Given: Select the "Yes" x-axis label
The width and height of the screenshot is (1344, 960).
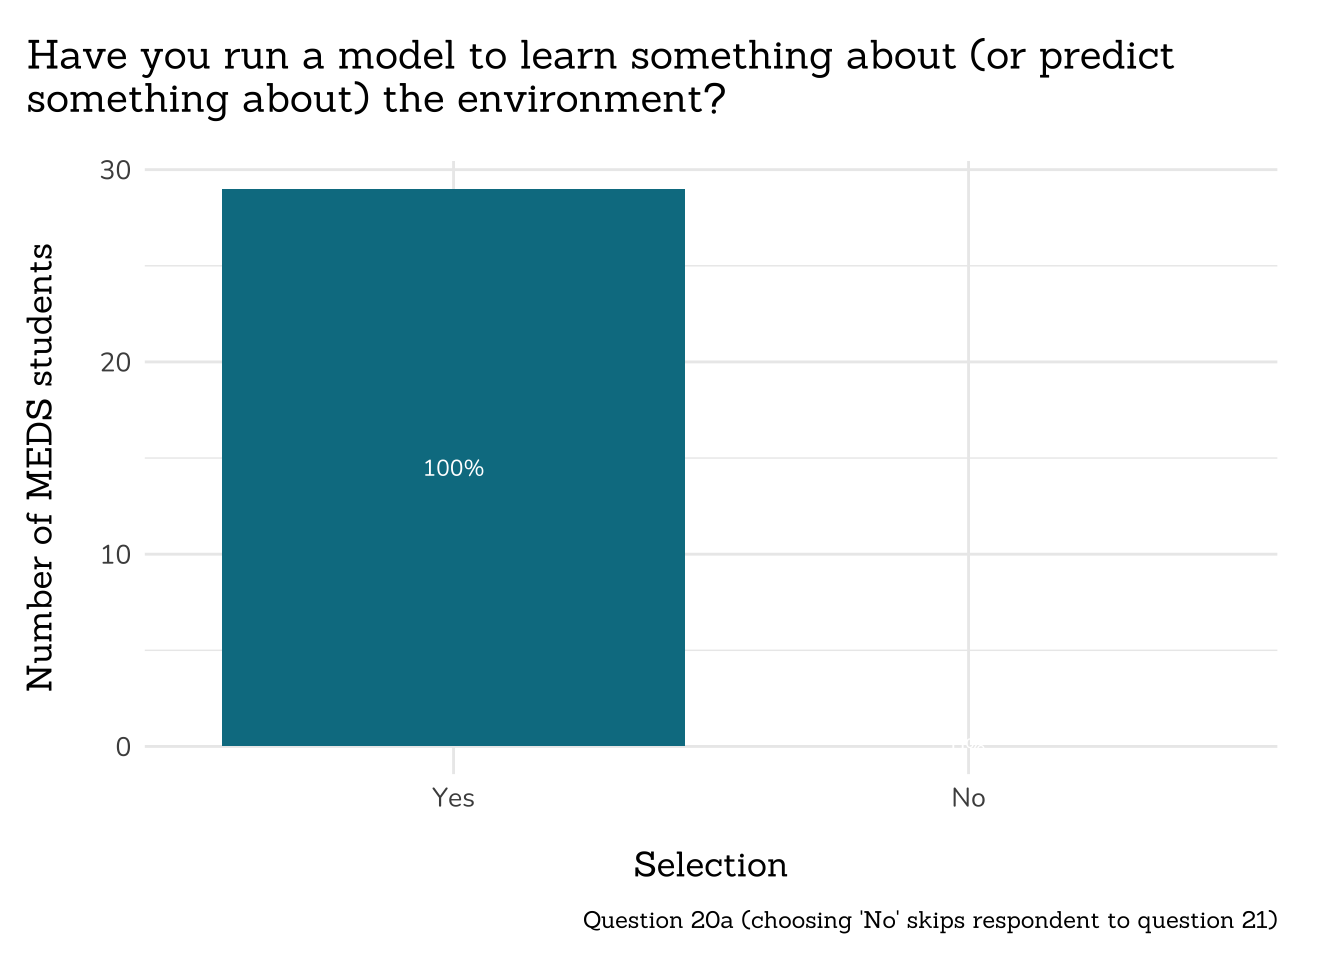Looking at the screenshot, I should tap(453, 798).
